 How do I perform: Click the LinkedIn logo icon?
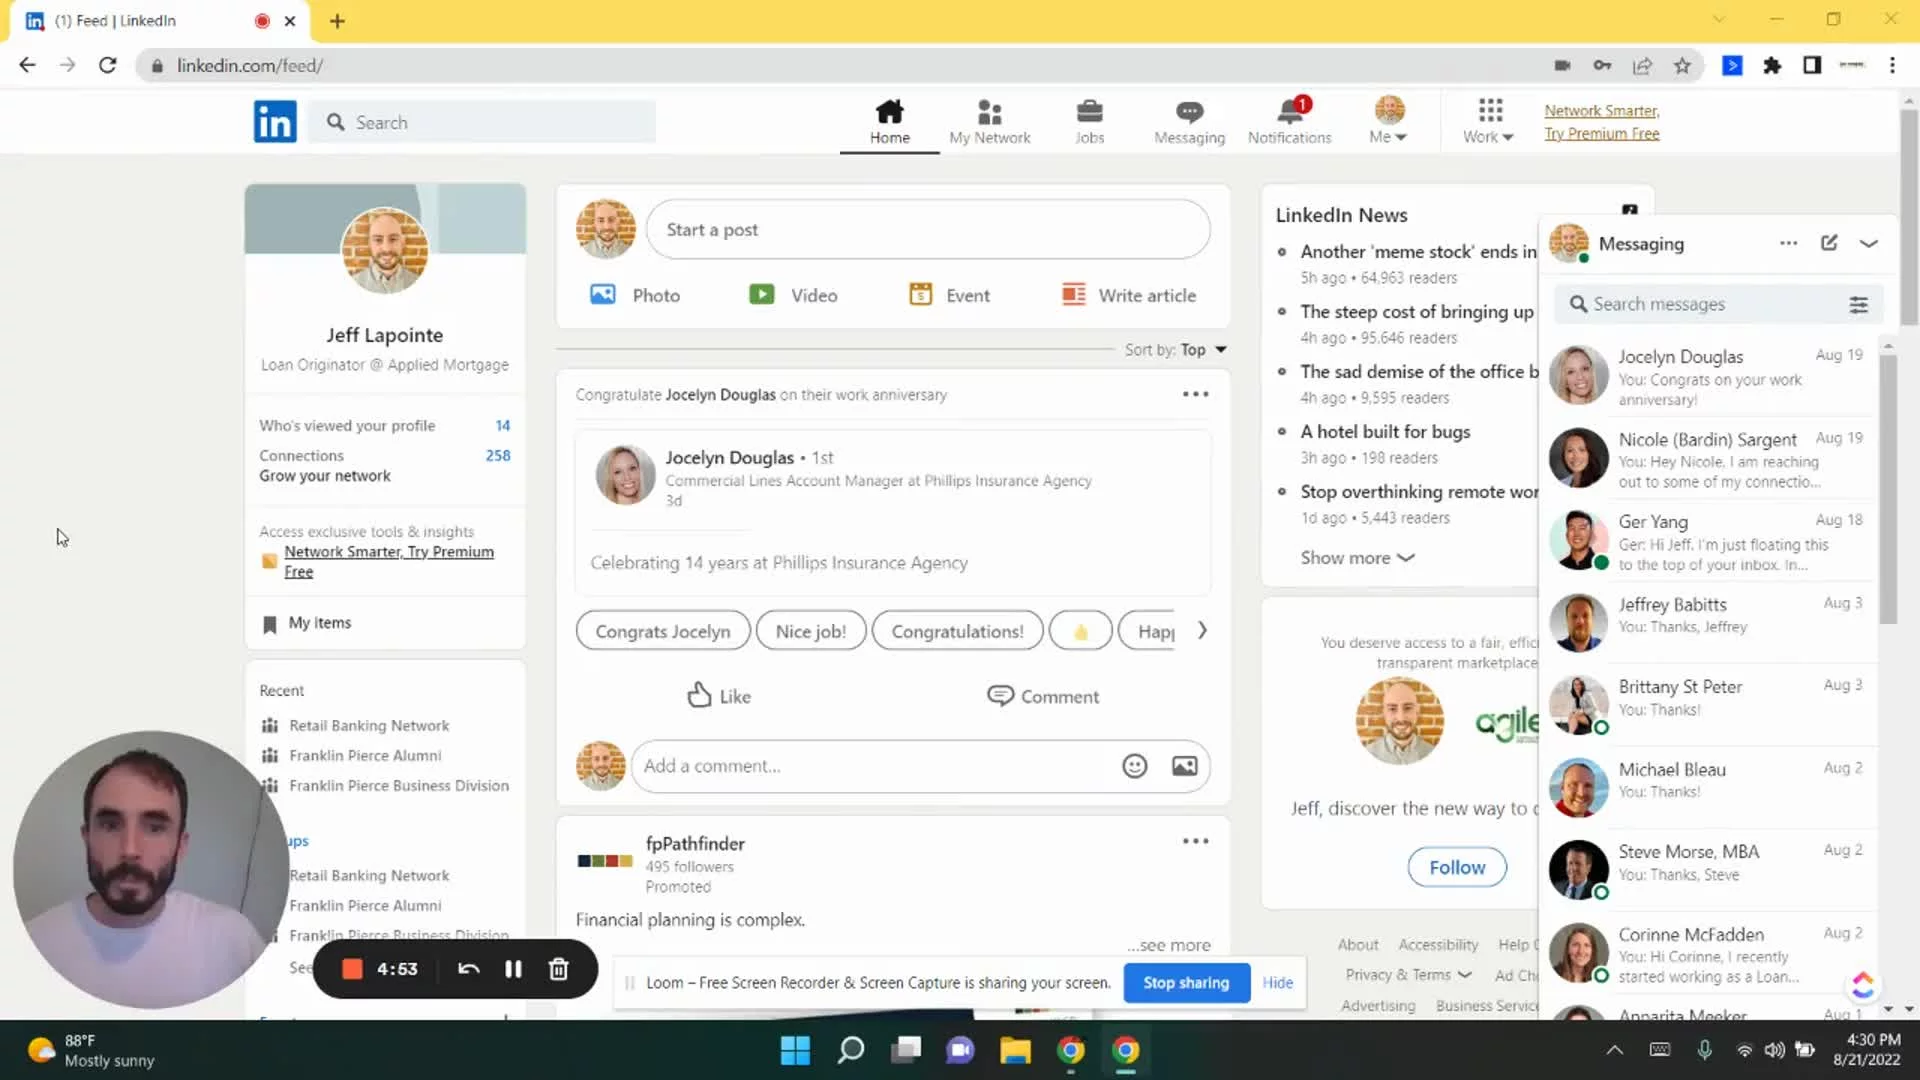coord(275,122)
